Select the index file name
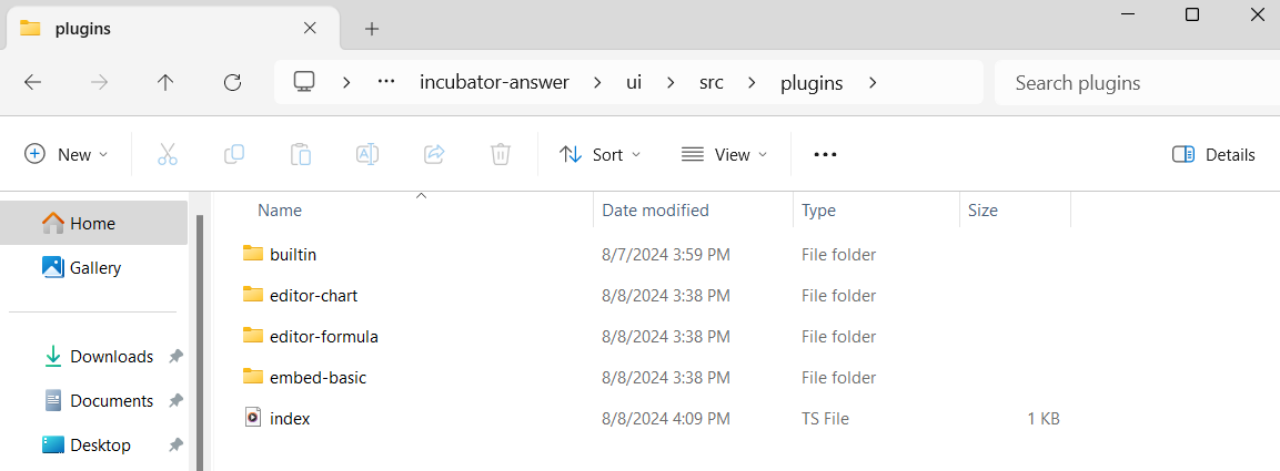This screenshot has height=471, width=1280. point(290,418)
